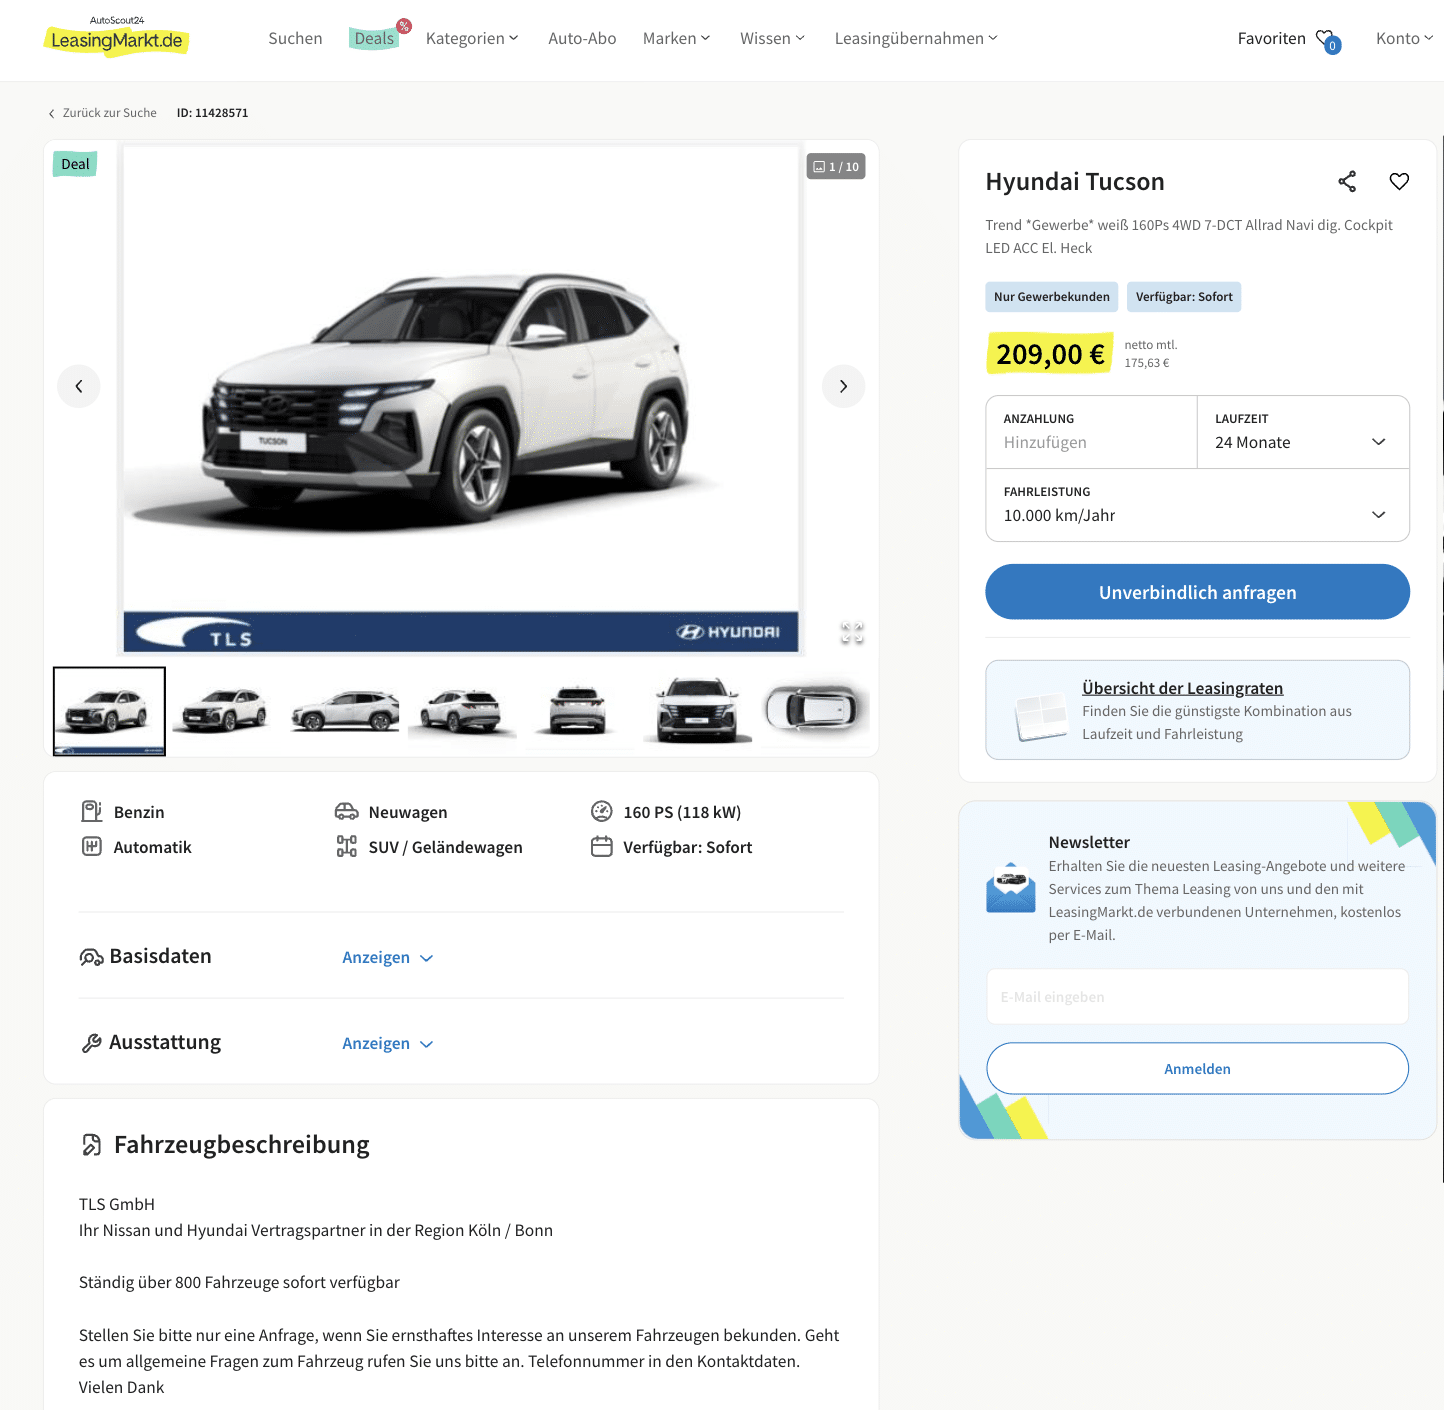Screen dimensions: 1444x1410
Task: Open the Deals navigation item
Action: [x=374, y=38]
